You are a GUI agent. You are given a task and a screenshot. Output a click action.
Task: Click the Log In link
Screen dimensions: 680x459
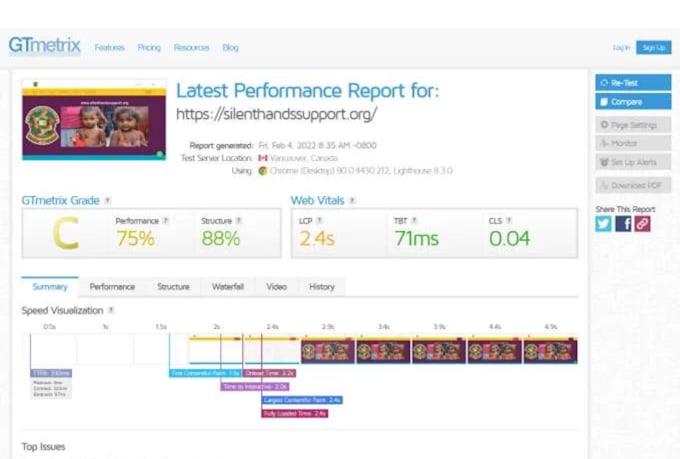point(621,48)
